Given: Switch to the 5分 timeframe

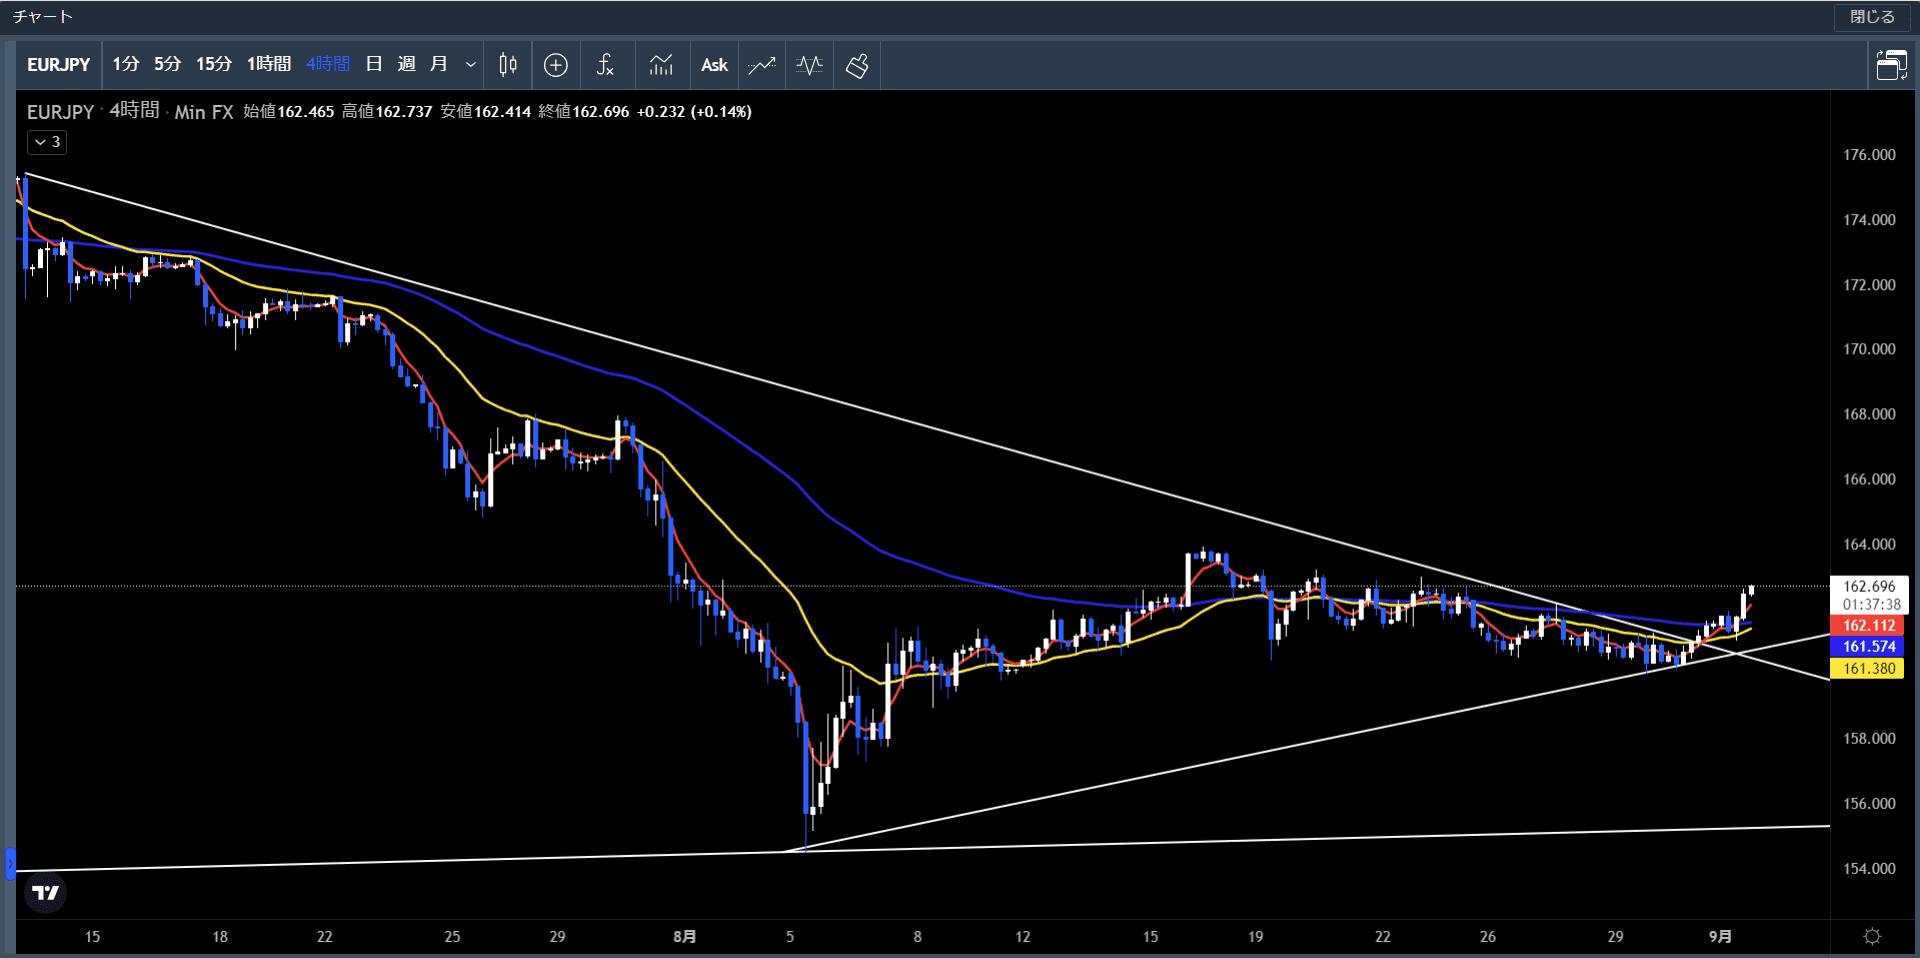Looking at the screenshot, I should pyautogui.click(x=167, y=65).
